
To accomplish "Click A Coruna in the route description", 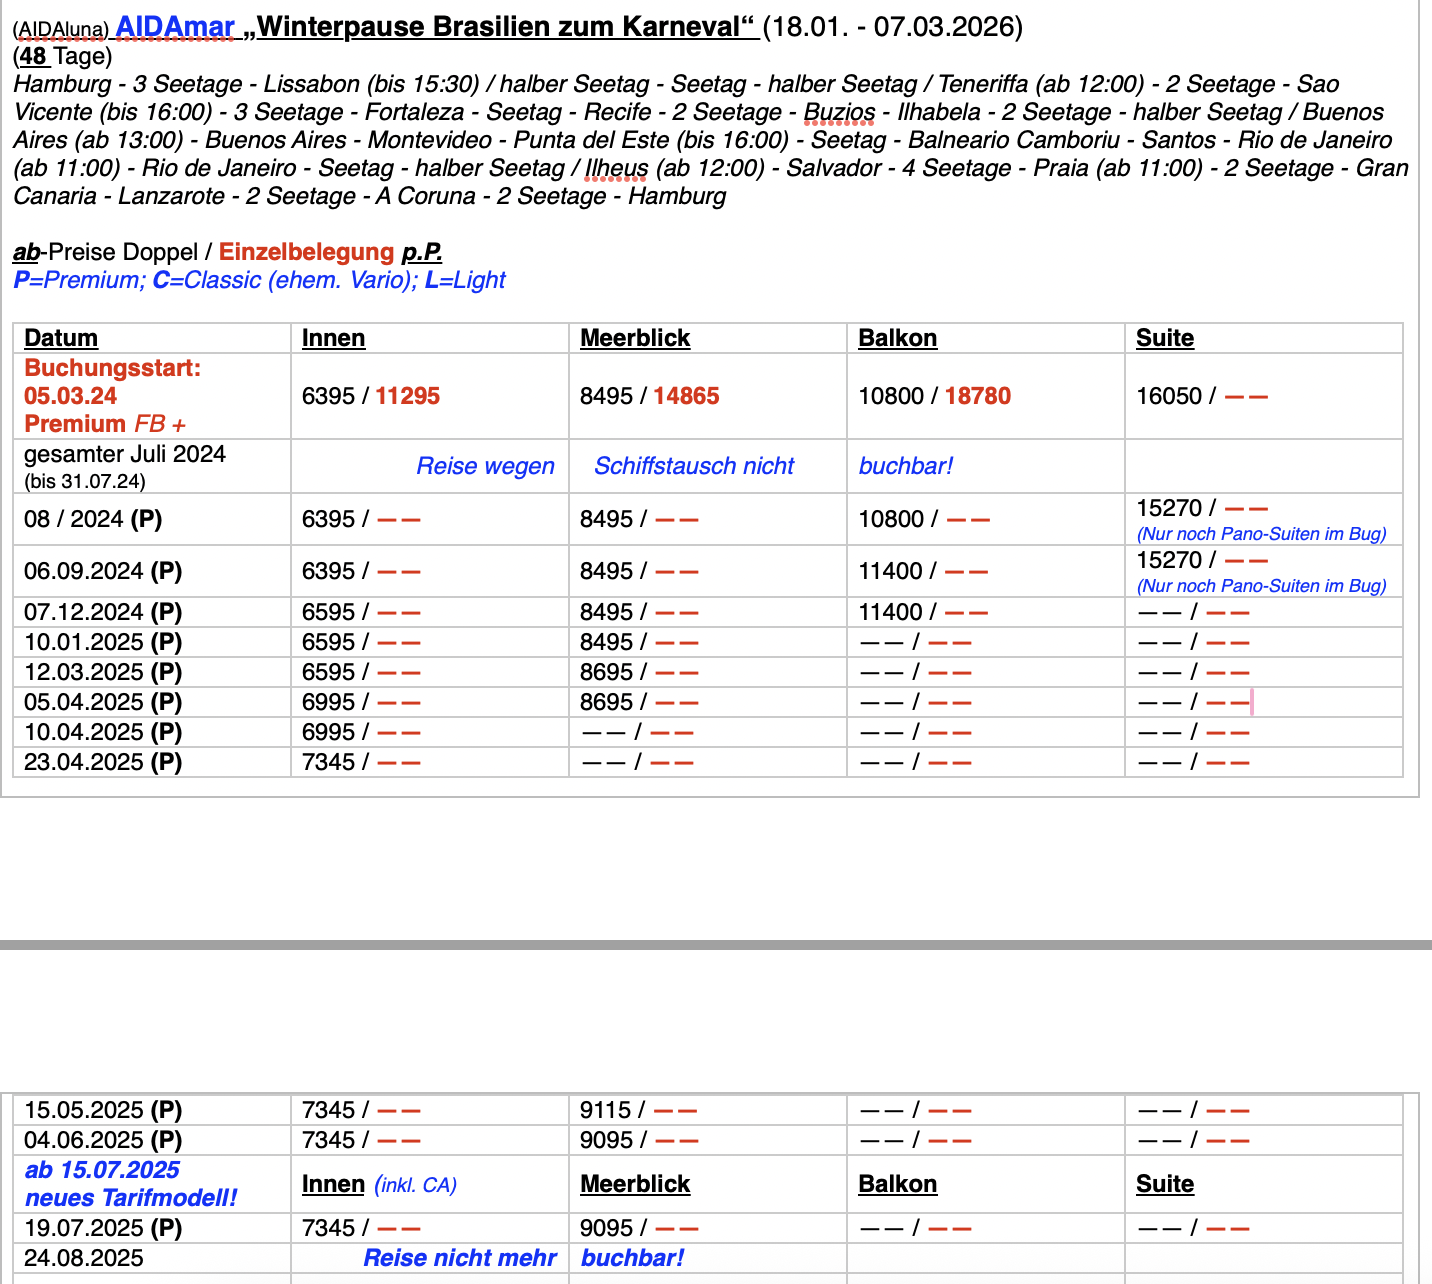I will pos(426,196).
